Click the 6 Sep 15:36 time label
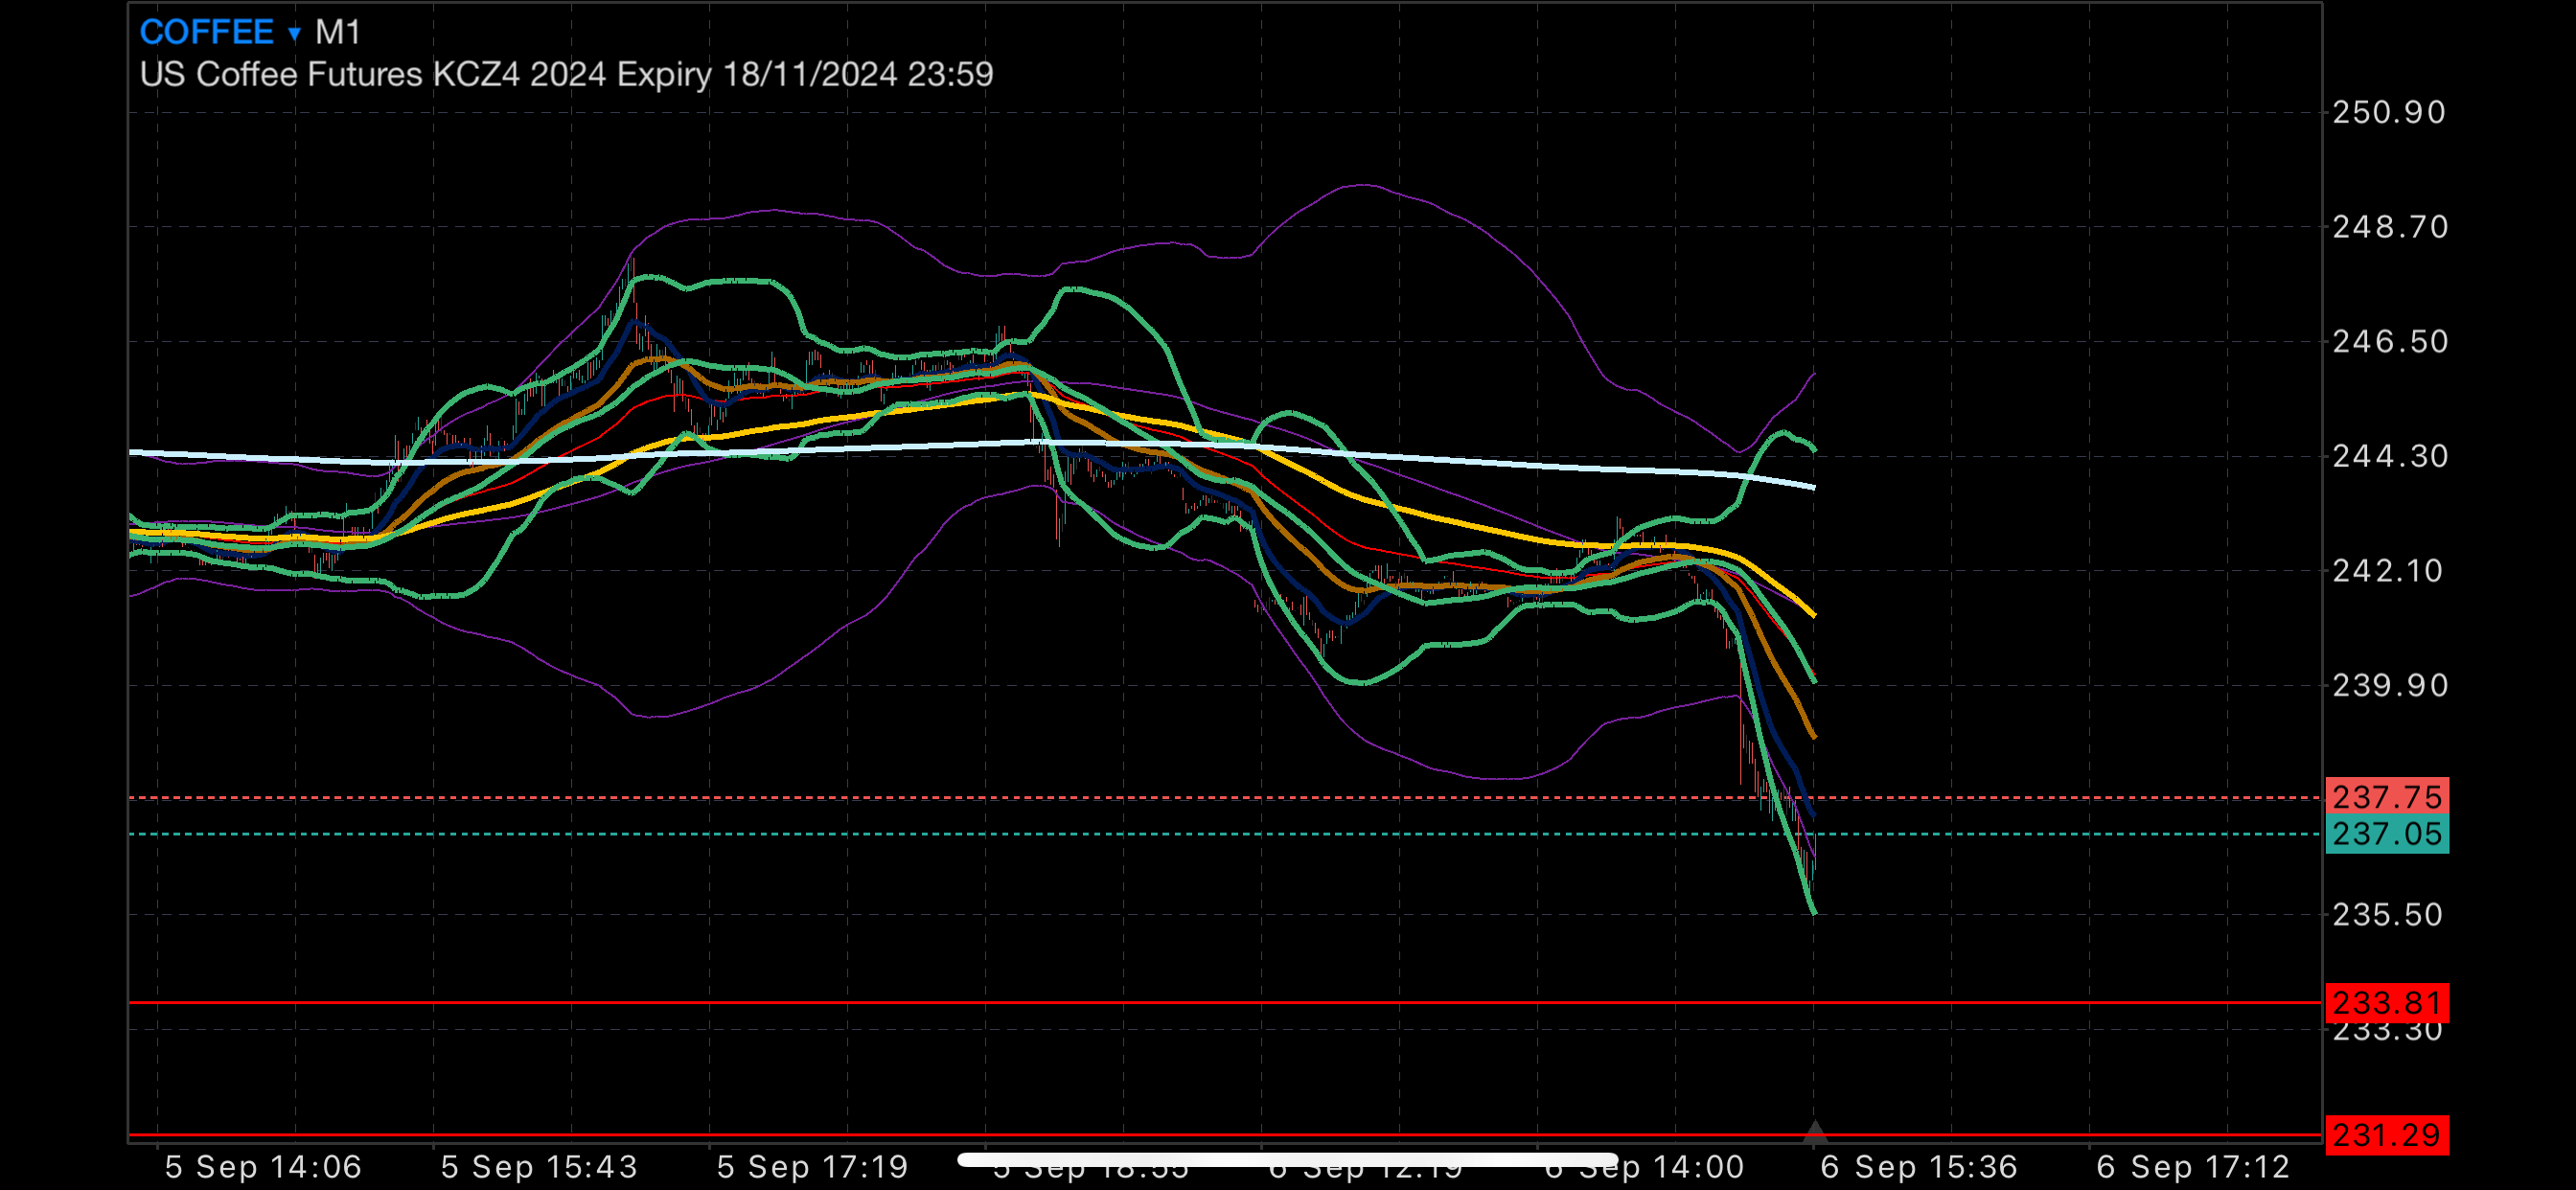 coord(1918,1167)
